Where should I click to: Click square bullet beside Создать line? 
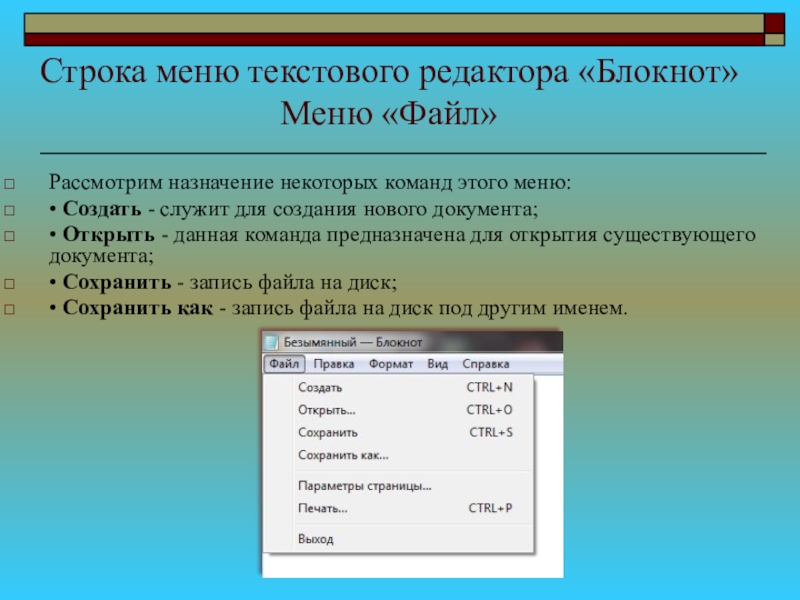tap(10, 210)
